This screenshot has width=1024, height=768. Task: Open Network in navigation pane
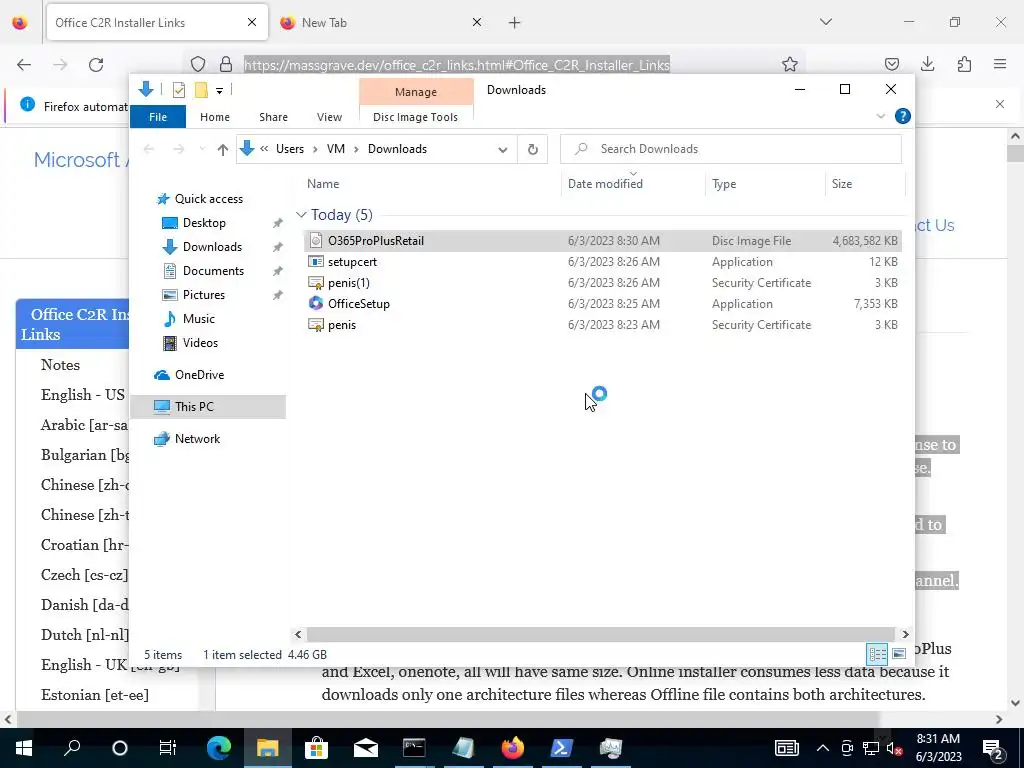click(187, 439)
